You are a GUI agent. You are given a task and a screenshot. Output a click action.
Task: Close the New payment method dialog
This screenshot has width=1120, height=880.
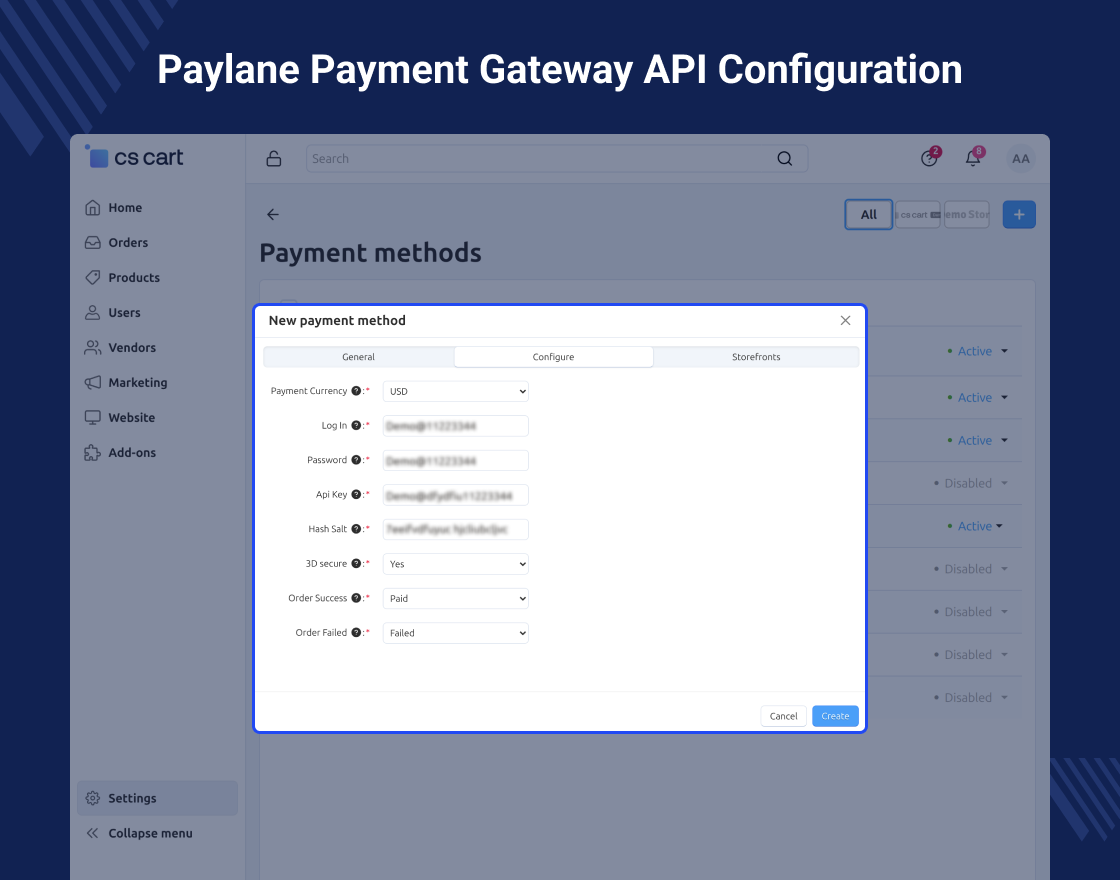point(846,321)
